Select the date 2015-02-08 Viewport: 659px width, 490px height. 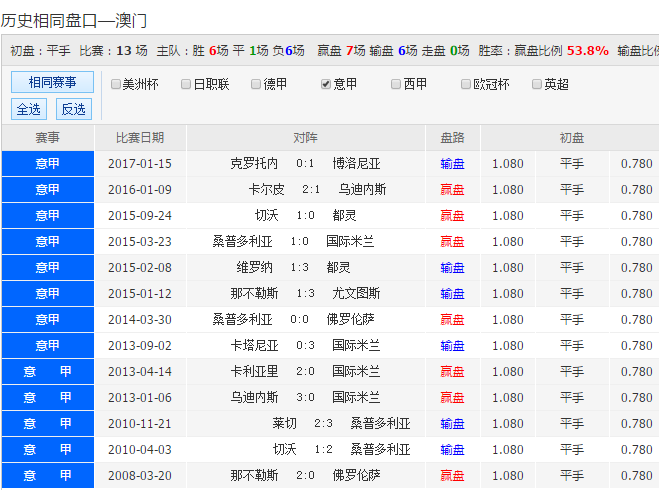[x=140, y=268]
